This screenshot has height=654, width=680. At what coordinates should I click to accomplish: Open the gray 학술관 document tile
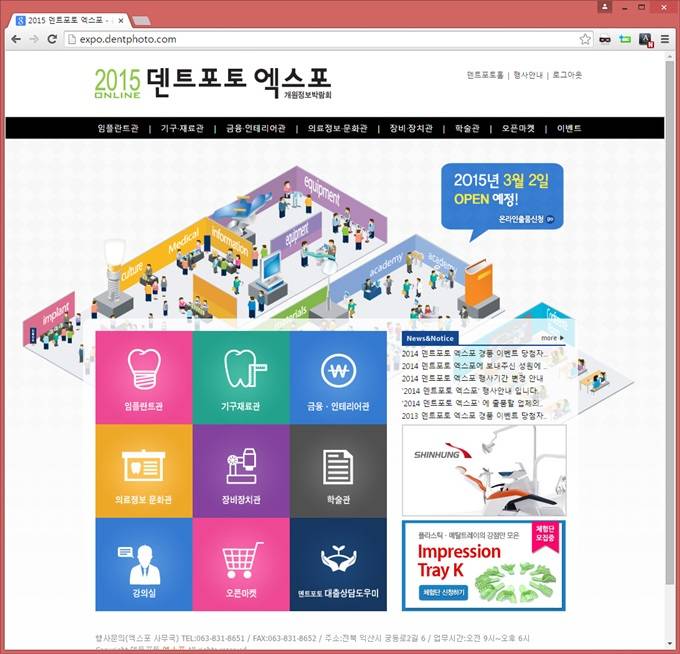coord(338,471)
